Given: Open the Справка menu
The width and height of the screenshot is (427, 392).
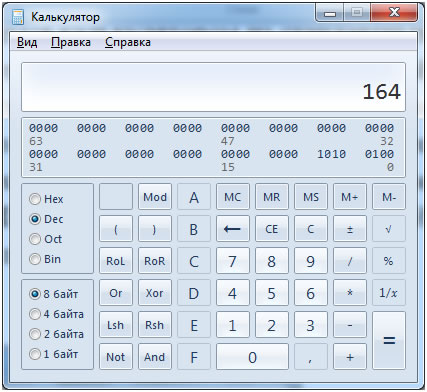Looking at the screenshot, I should tap(128, 42).
